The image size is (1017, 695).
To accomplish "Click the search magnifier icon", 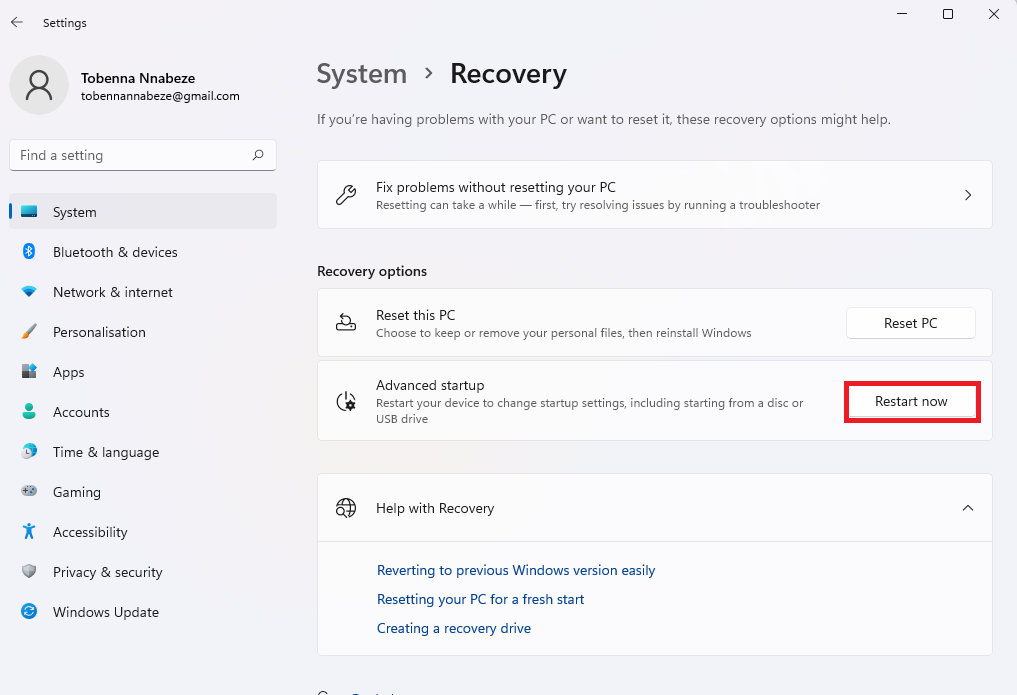I will pos(258,155).
